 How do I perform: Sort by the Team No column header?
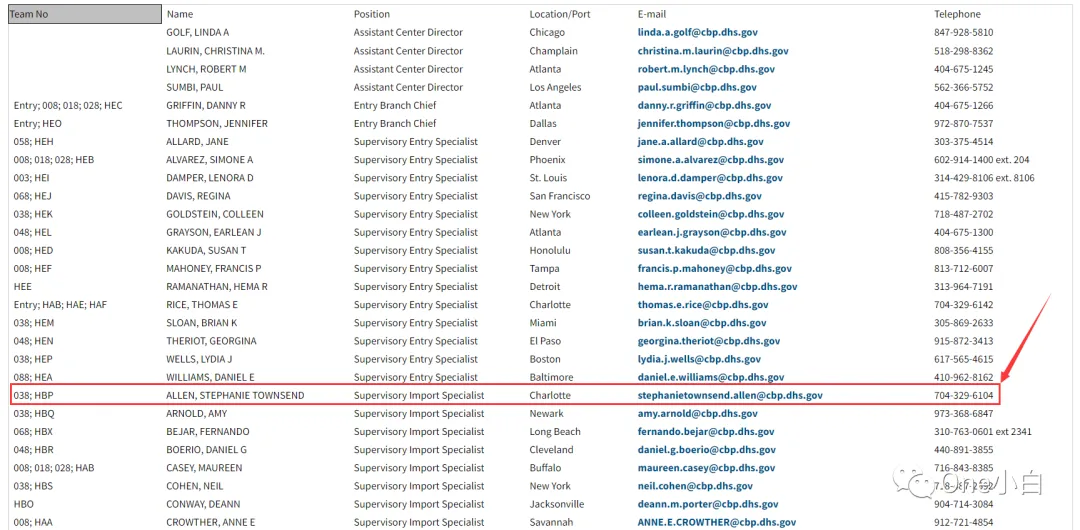point(85,14)
